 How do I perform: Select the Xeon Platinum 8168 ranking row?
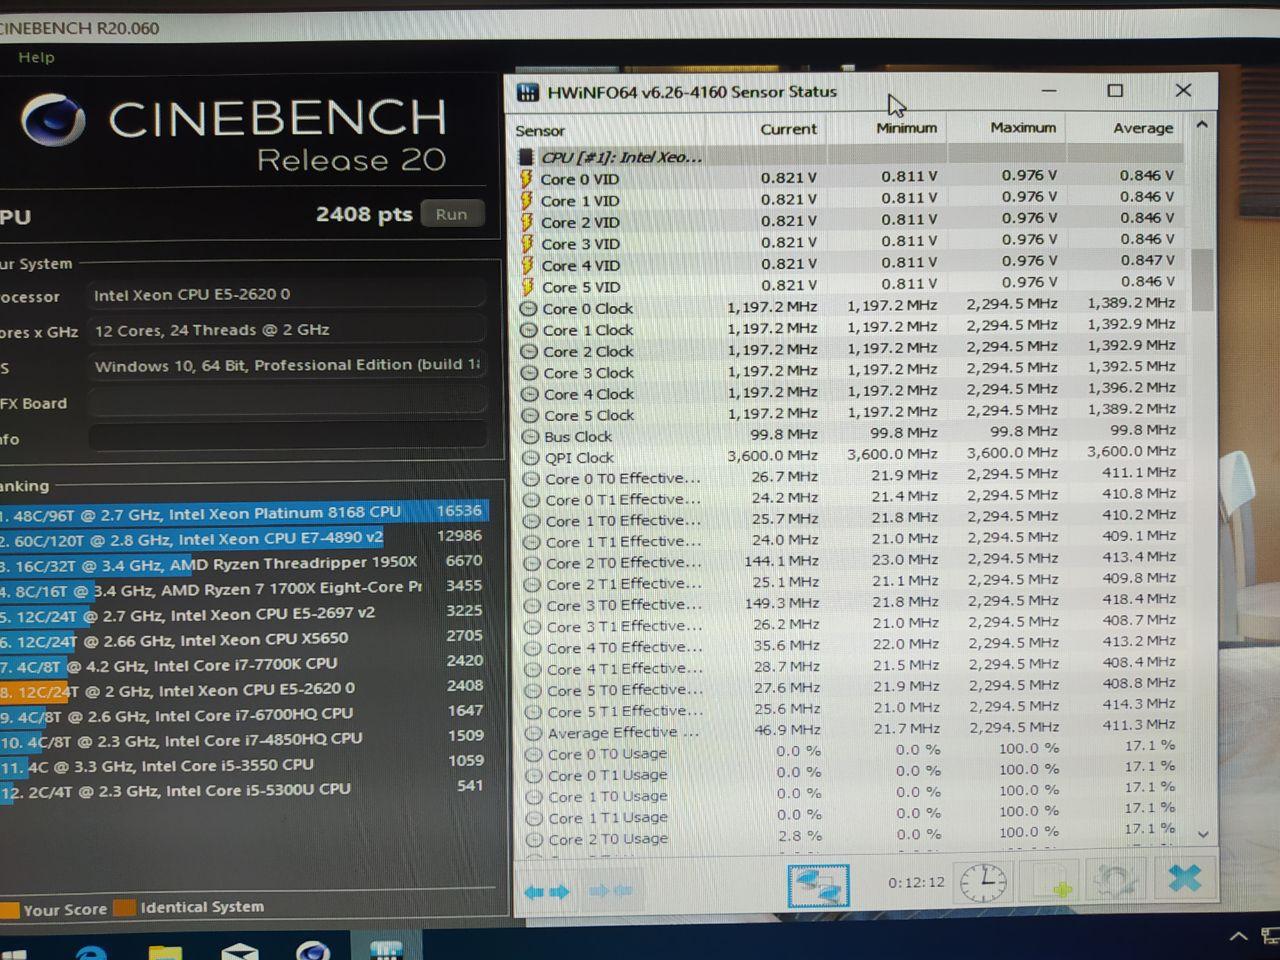tap(244, 512)
